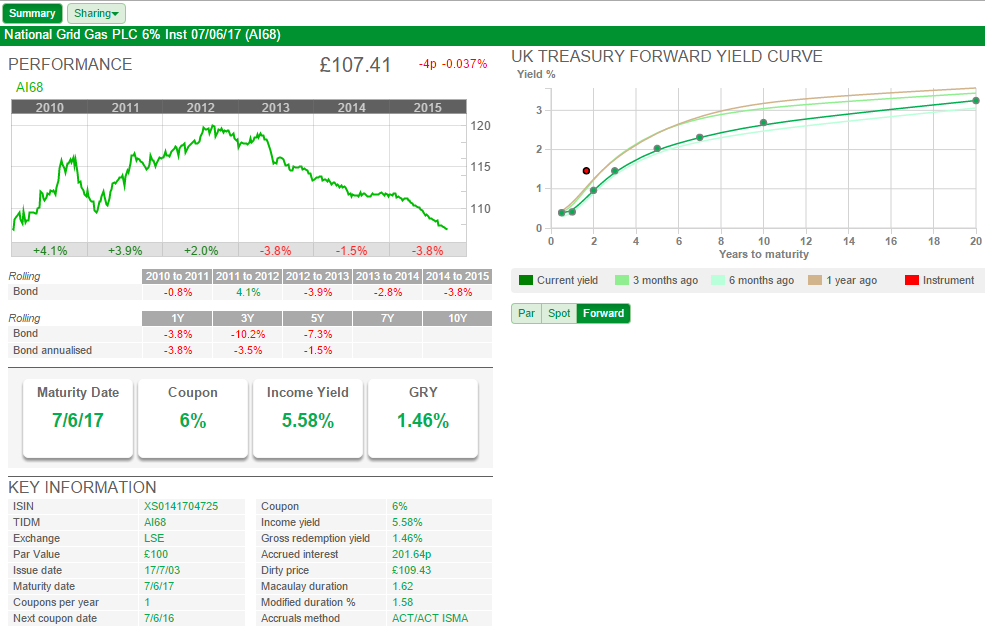Viewport: 985px width, 626px height.
Task: Click the AI68 value in the TIDM row
Action: [155, 522]
